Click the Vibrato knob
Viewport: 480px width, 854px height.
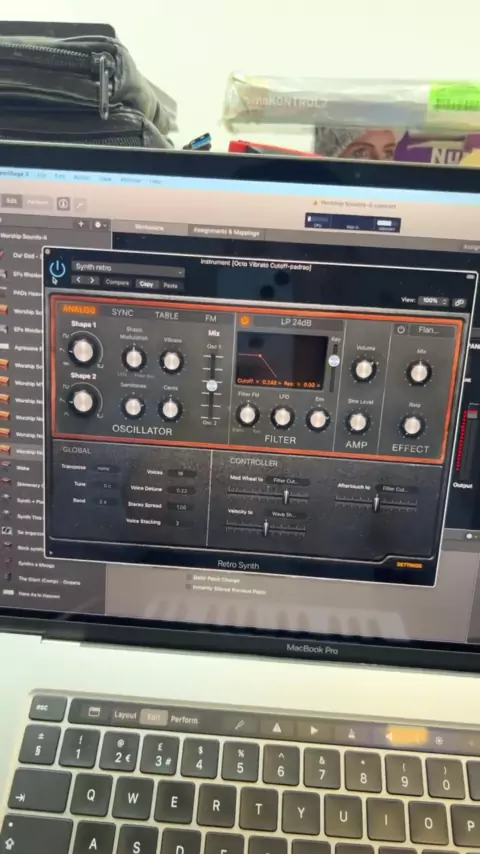172,362
